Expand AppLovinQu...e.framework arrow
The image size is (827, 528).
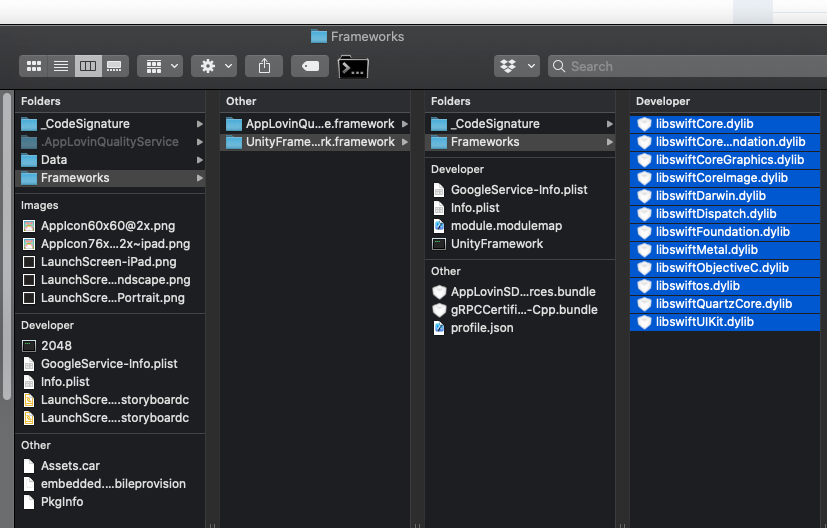[x=405, y=124]
